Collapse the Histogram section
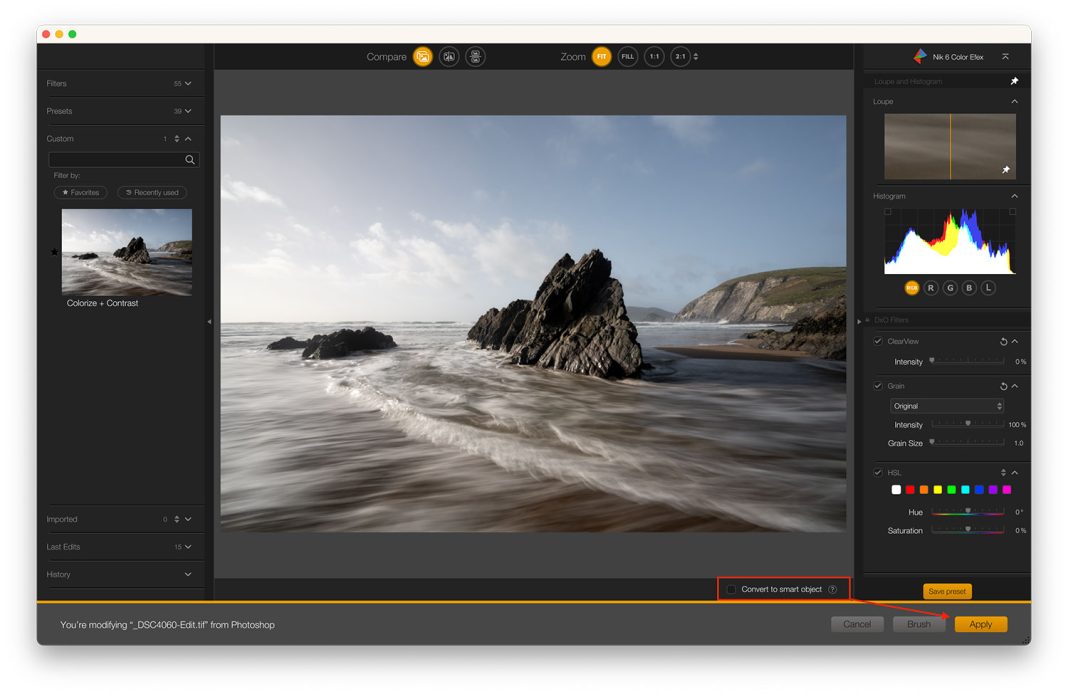This screenshot has height=694, width=1068. [1014, 196]
